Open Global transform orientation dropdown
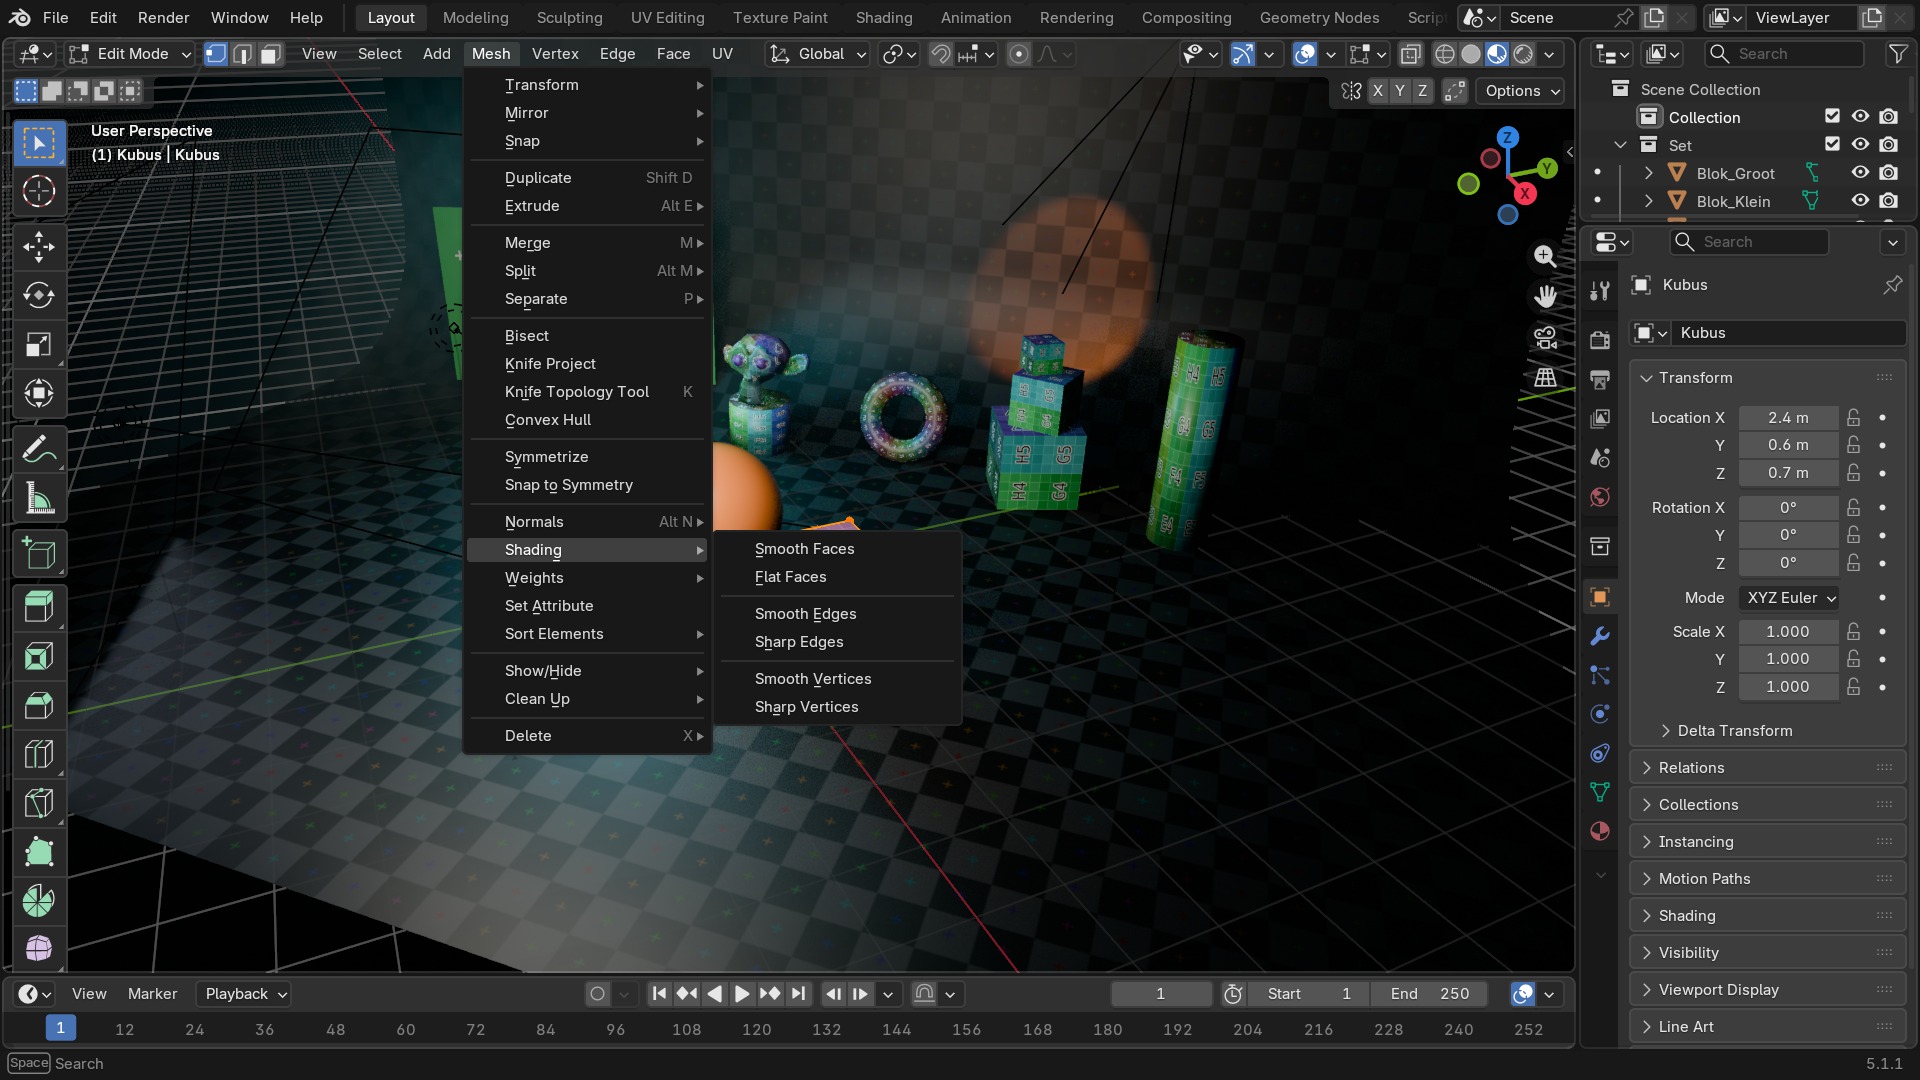This screenshot has height=1080, width=1920. [817, 54]
